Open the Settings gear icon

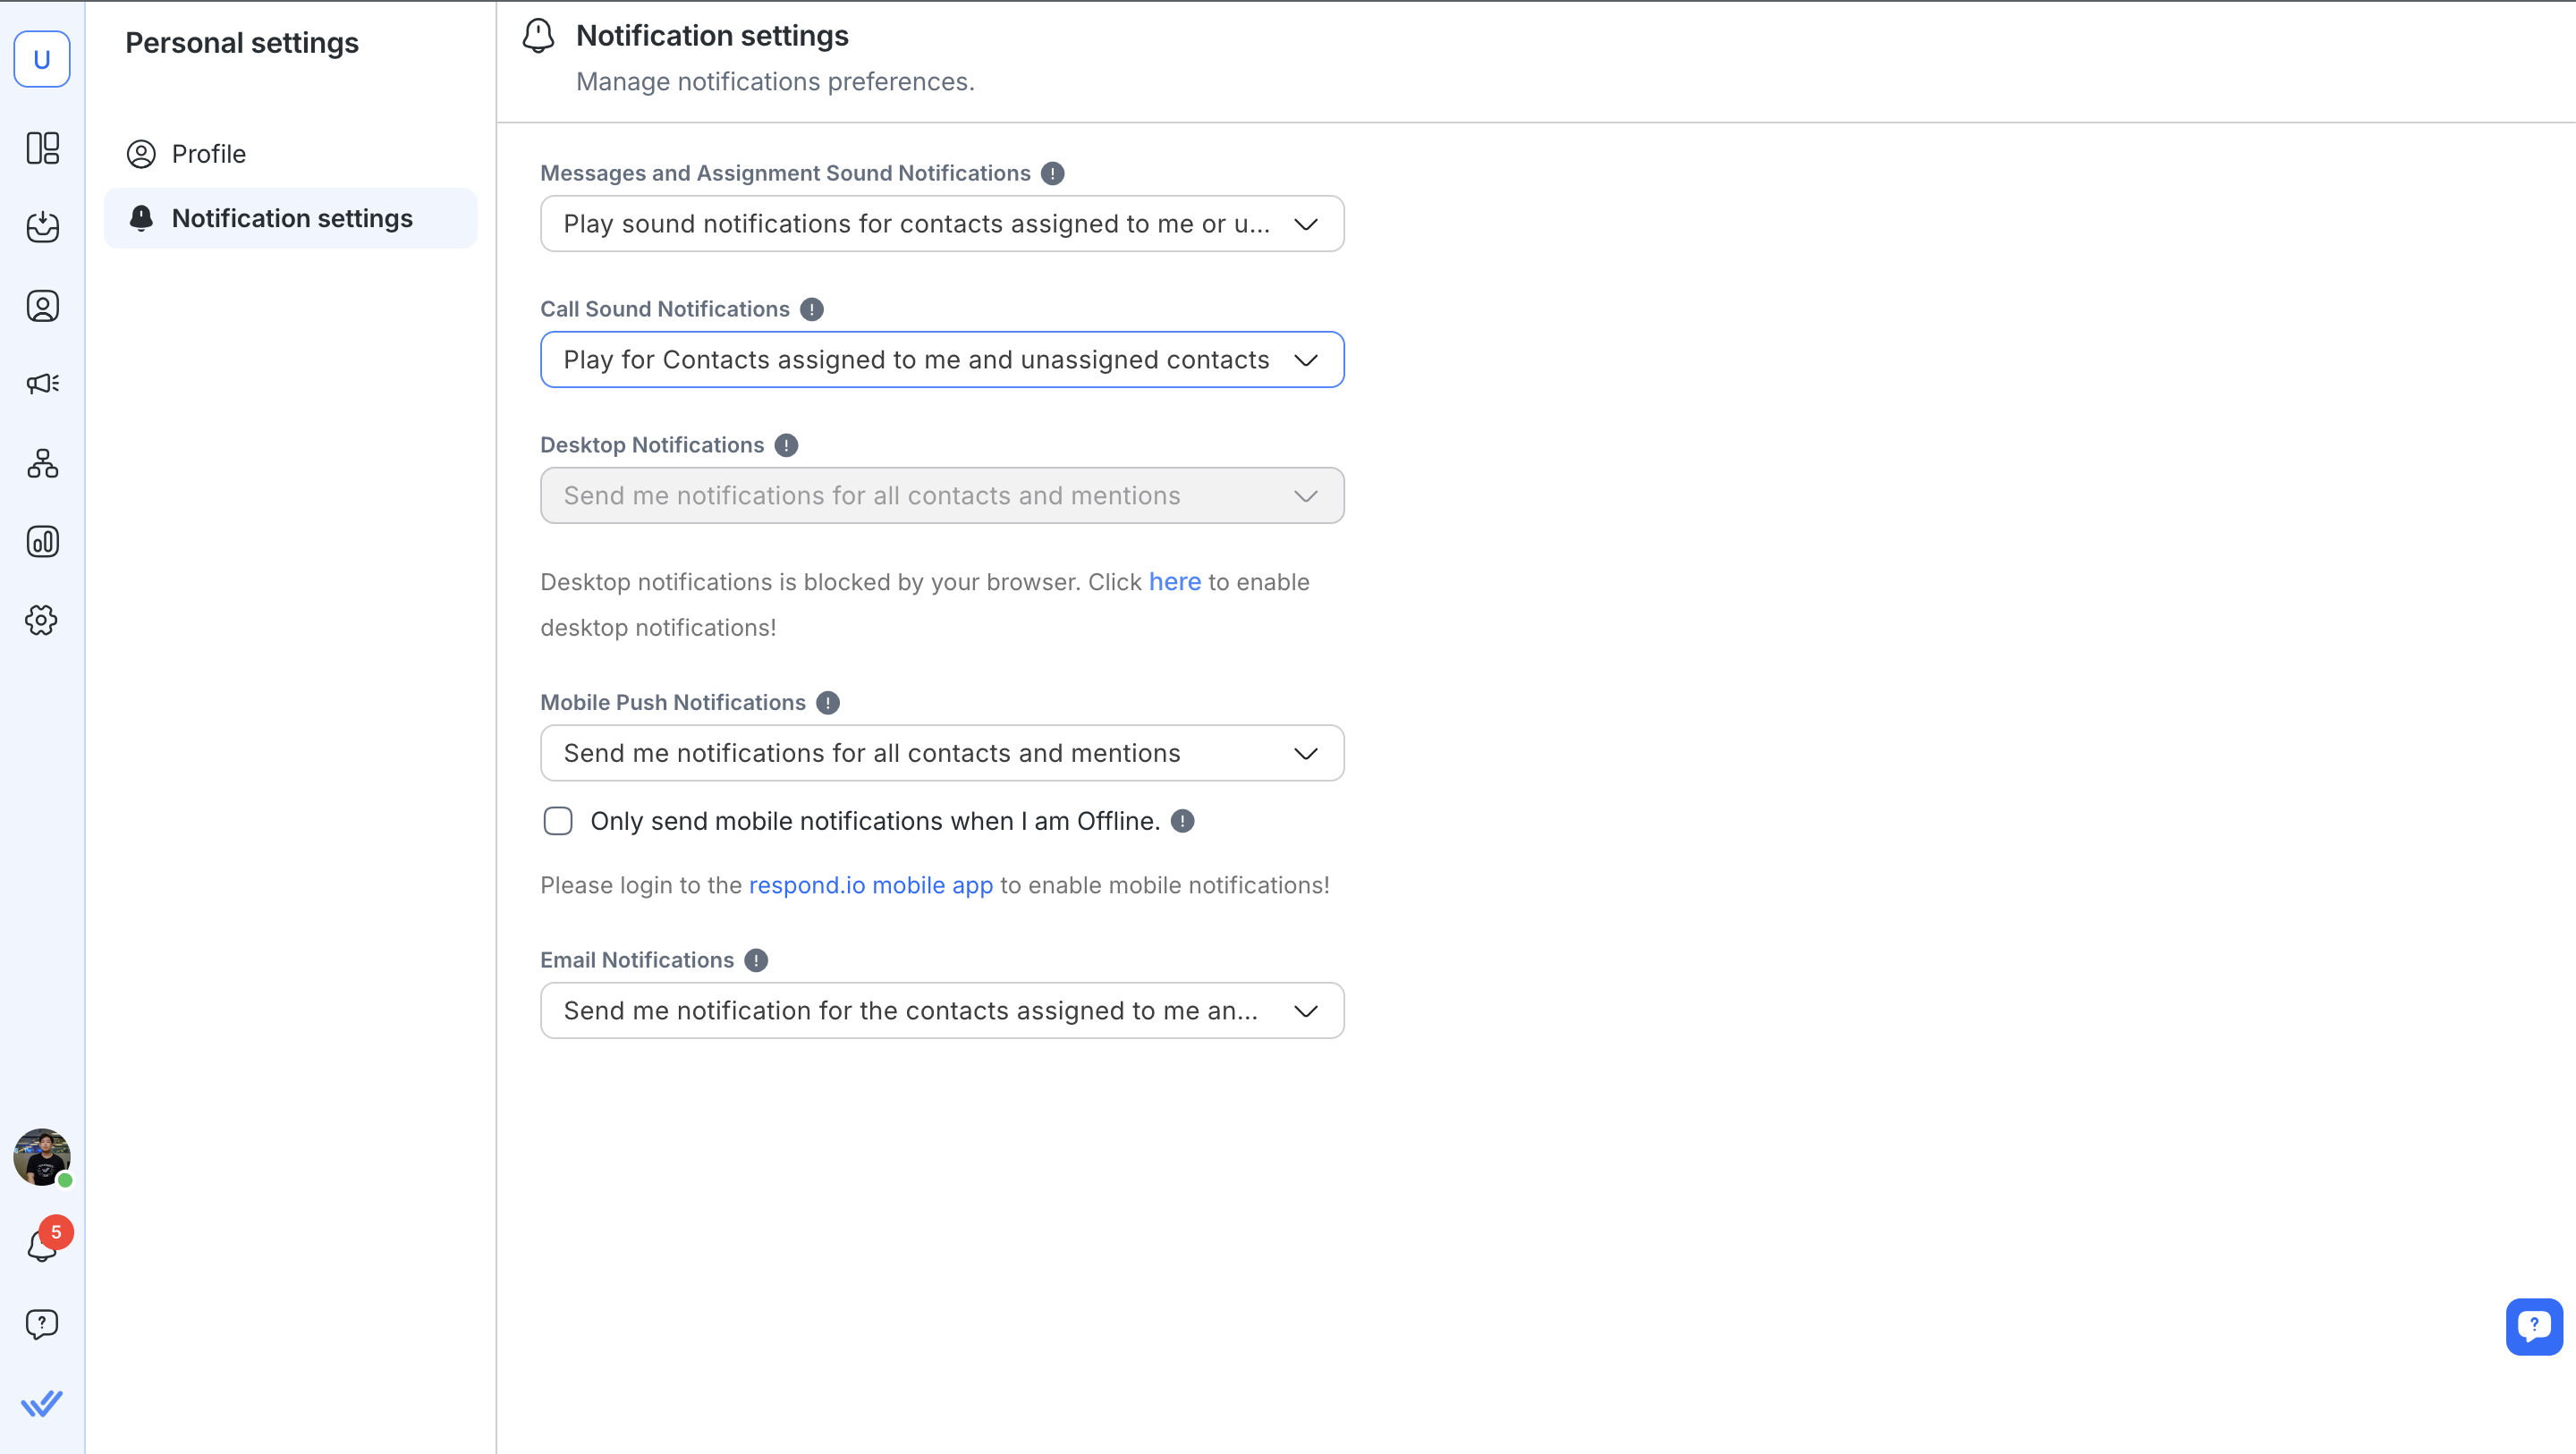(42, 620)
